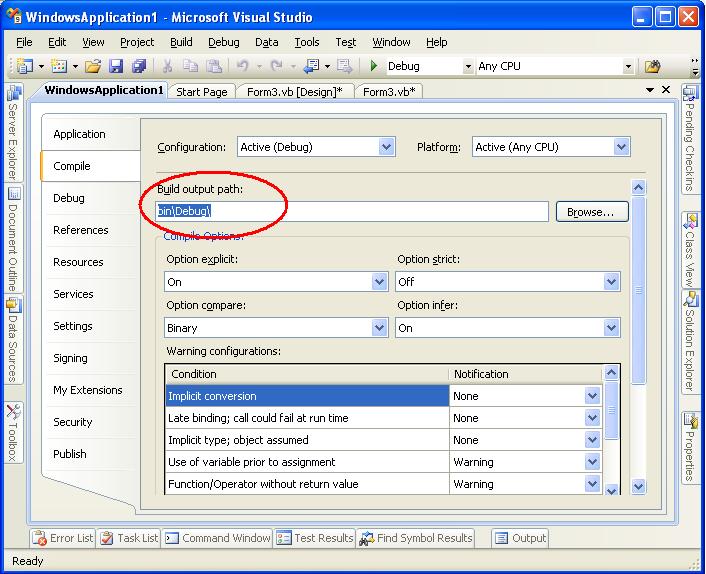Open the Option infer dropdown
706x574 pixels.
coord(611,328)
